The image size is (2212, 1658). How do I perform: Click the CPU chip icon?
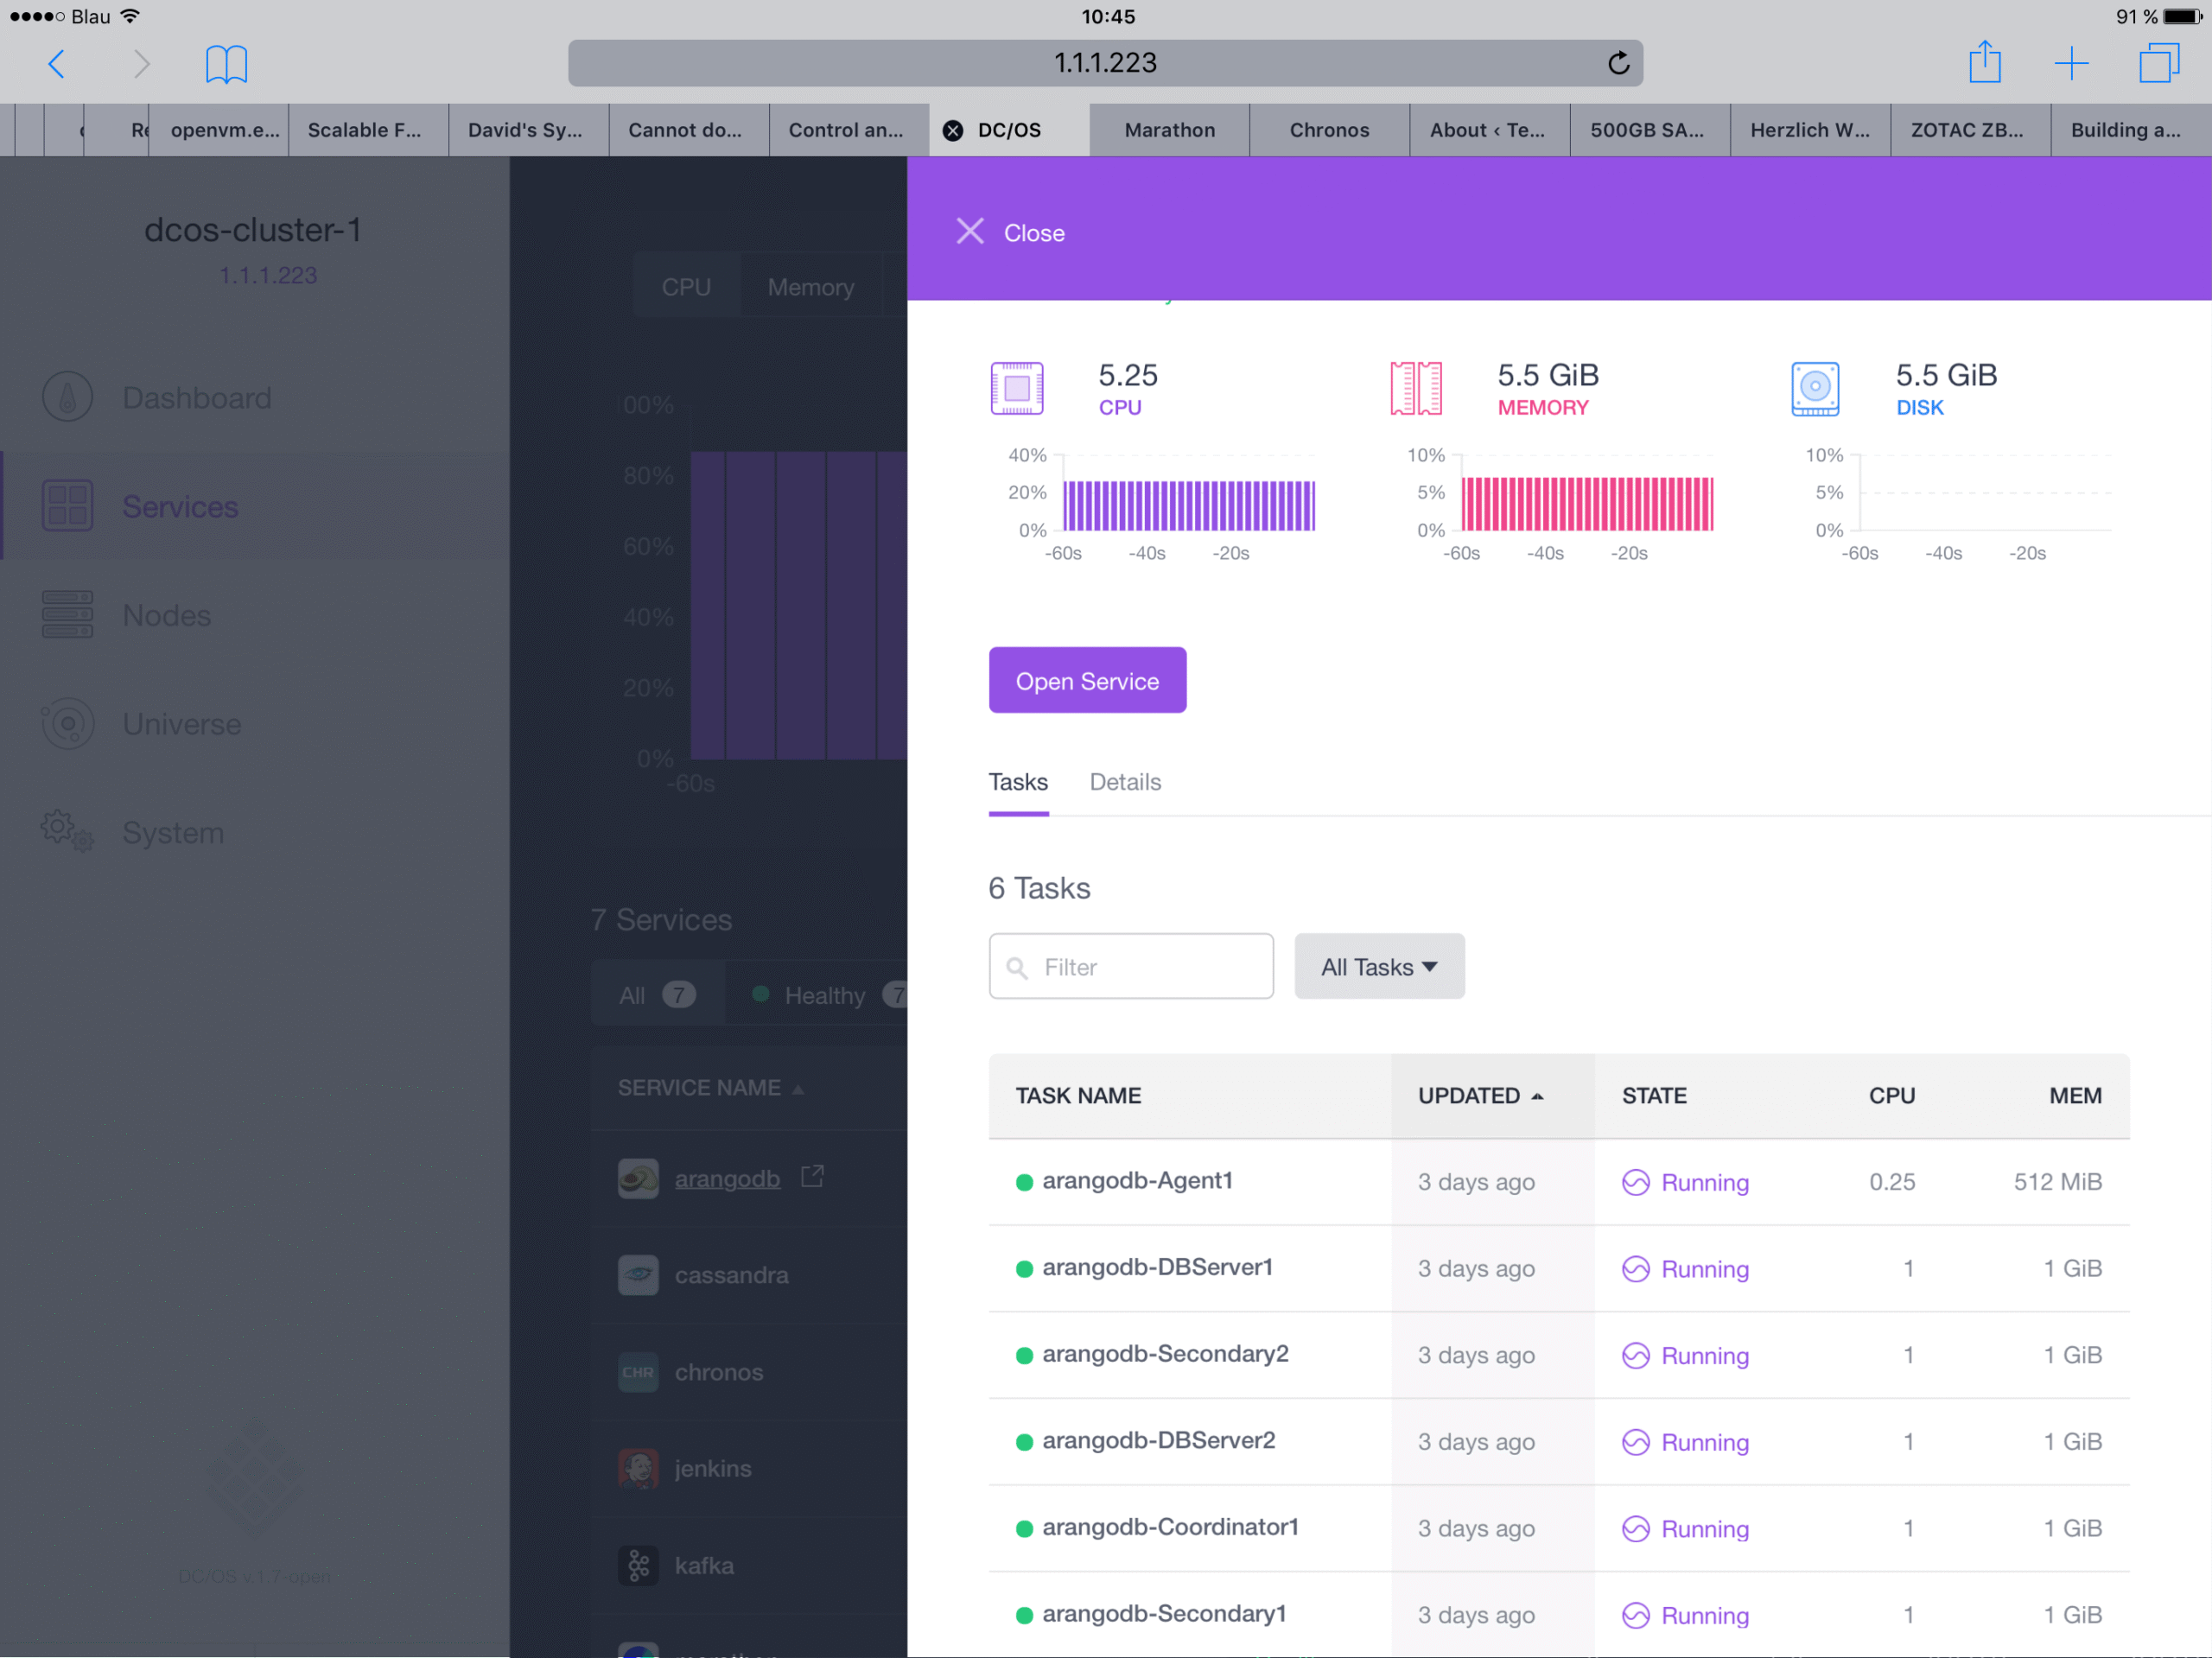pyautogui.click(x=1016, y=388)
